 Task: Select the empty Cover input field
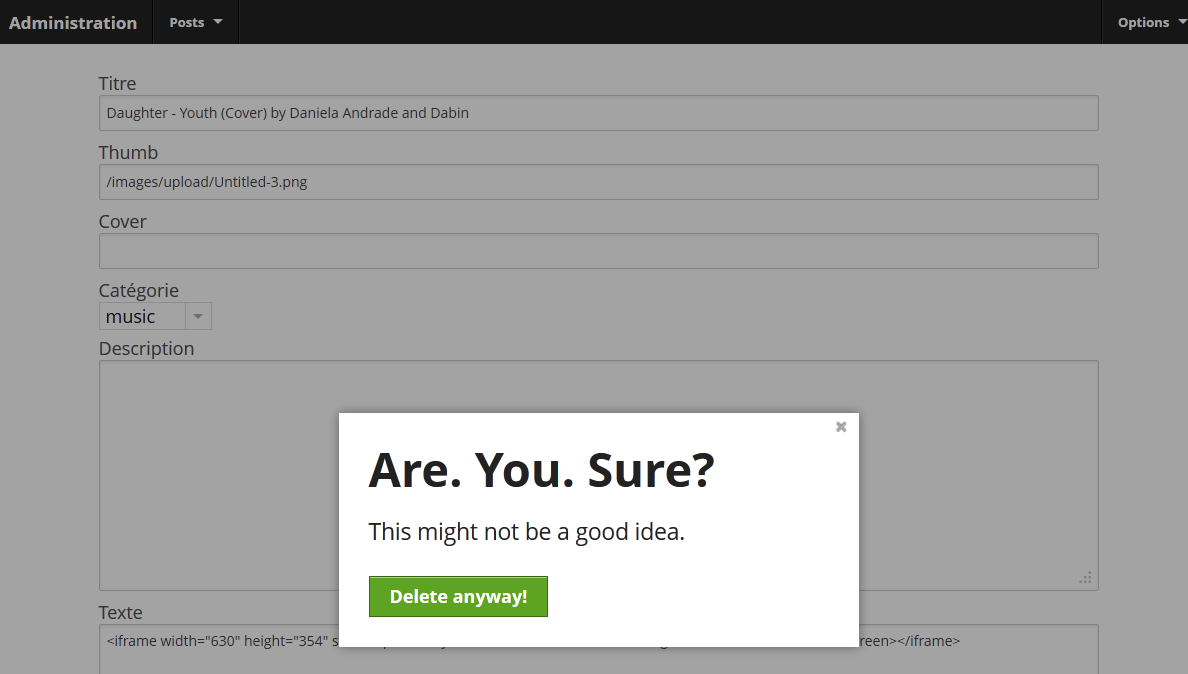coord(598,251)
